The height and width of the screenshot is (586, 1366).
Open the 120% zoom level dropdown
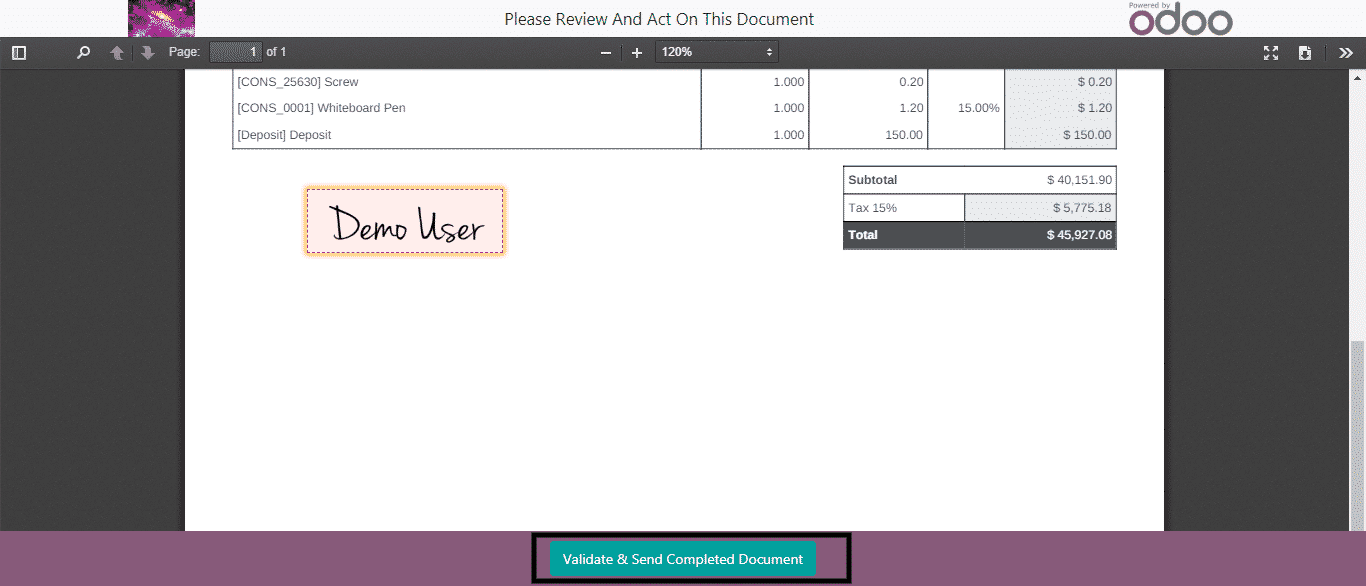click(x=716, y=52)
